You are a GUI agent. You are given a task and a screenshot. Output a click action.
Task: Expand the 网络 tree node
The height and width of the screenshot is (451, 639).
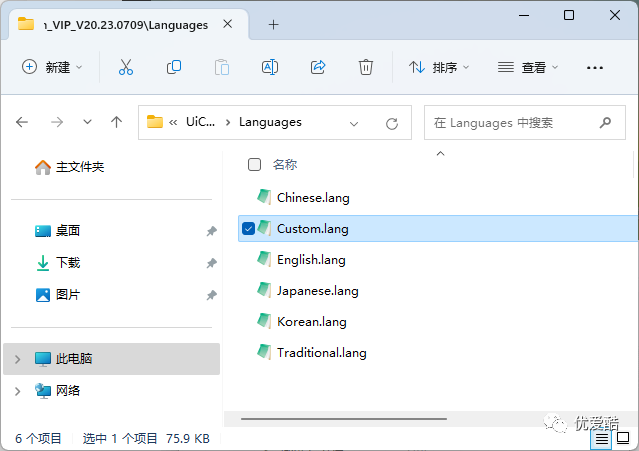pos(18,391)
